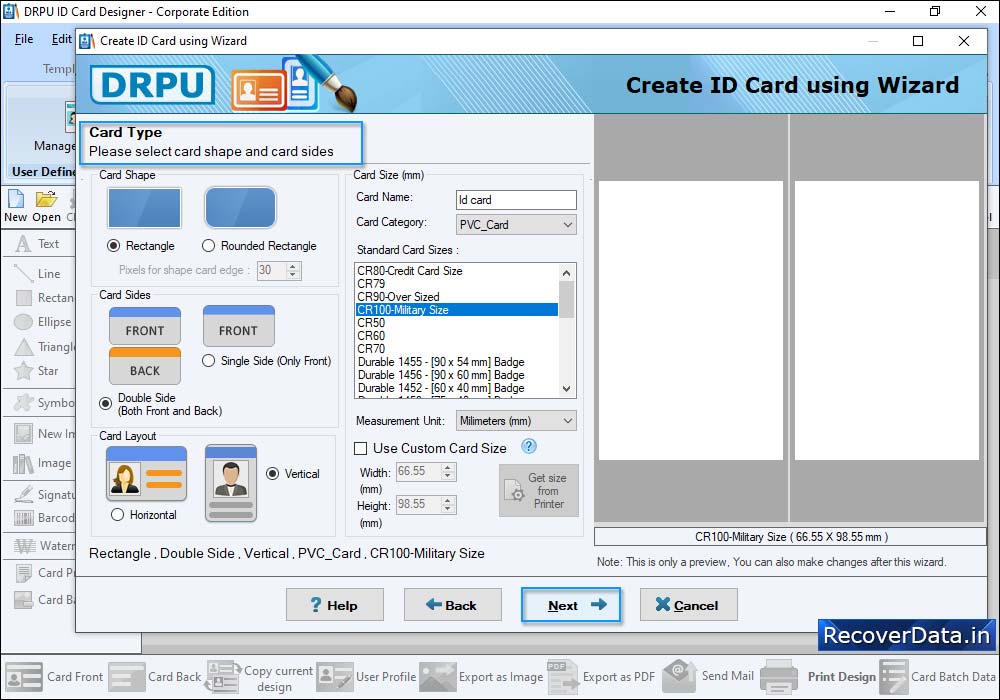Click the Cancel button
1000x700 pixels.
[x=689, y=604]
